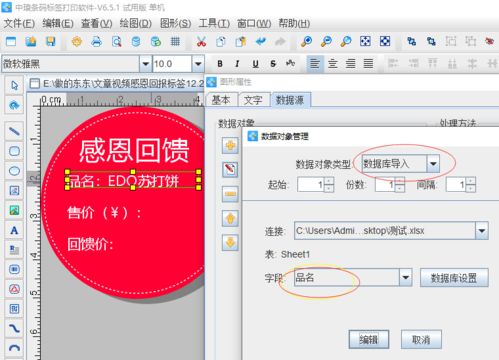Select the ellipse drawing tool
The image size is (499, 360).
coord(14,171)
